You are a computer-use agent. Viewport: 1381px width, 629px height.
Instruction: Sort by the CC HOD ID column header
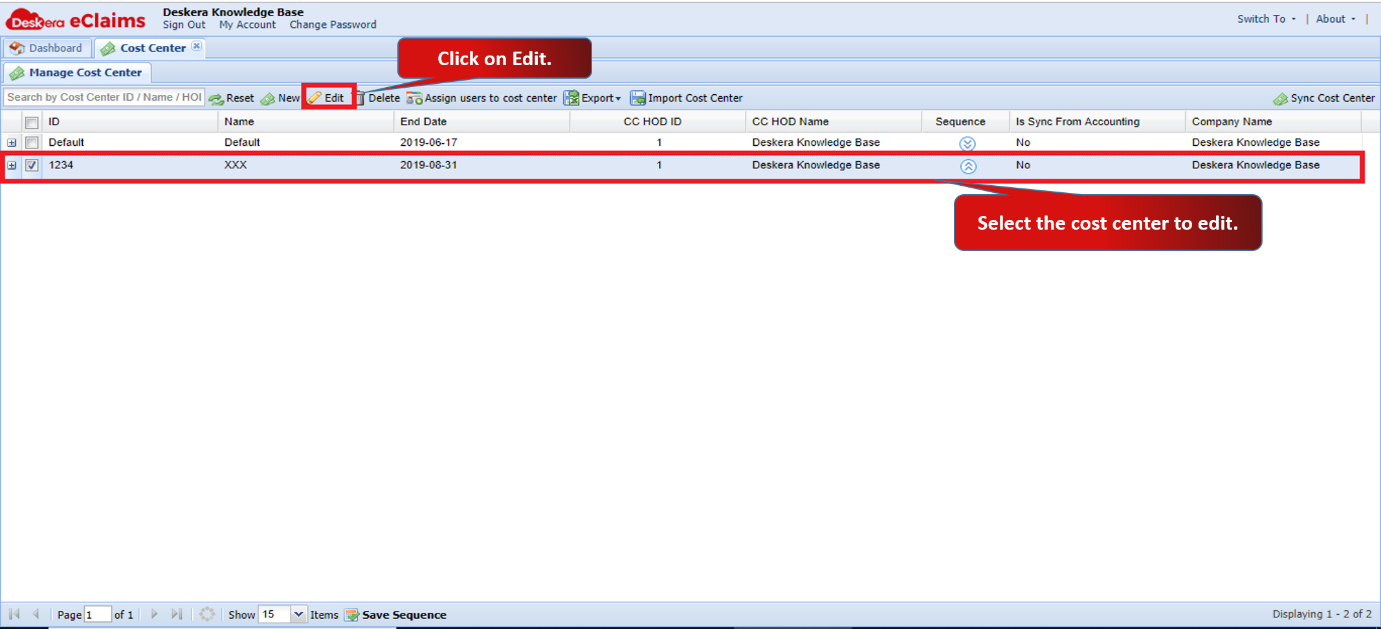tap(658, 122)
